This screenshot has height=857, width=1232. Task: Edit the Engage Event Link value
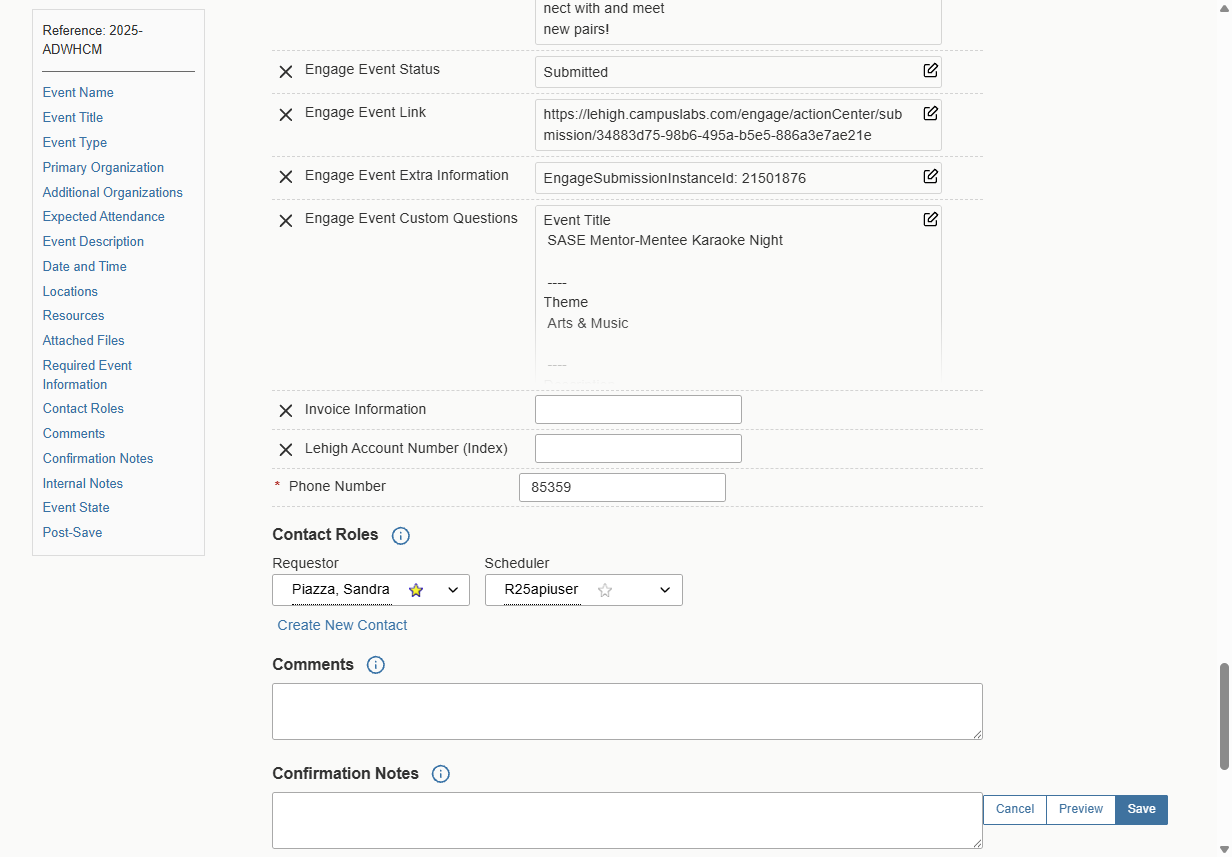[x=930, y=113]
